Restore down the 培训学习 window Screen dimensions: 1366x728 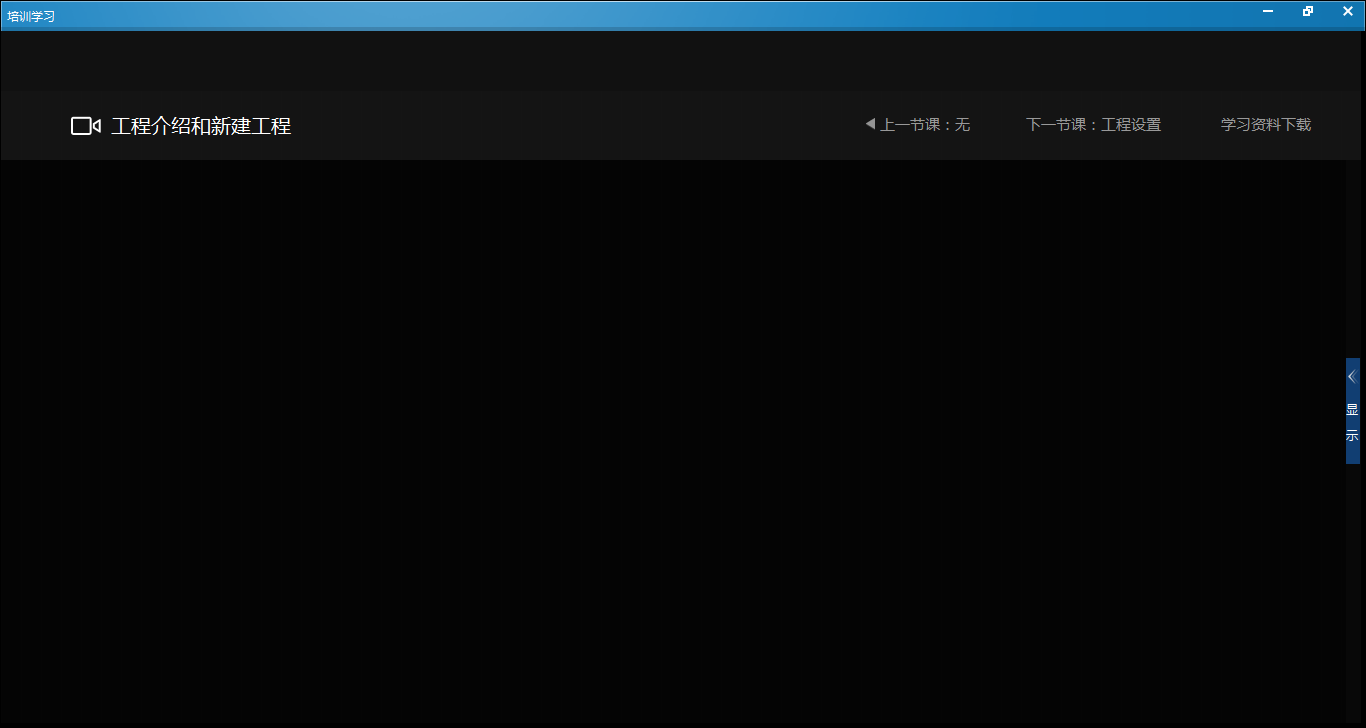1308,11
